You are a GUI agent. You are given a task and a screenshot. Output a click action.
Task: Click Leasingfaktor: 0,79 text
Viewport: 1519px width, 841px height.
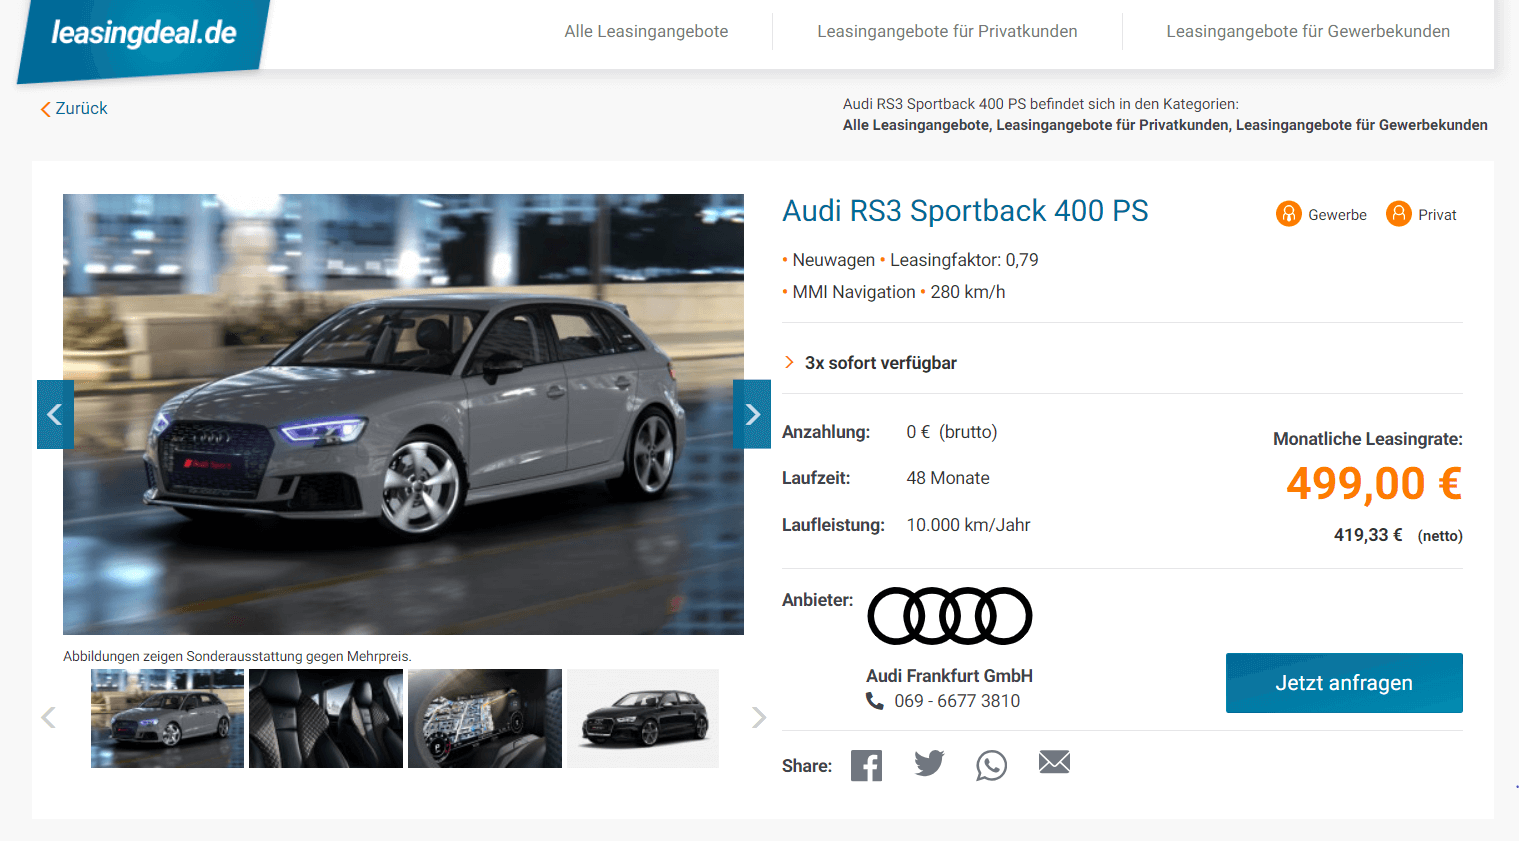pos(964,260)
